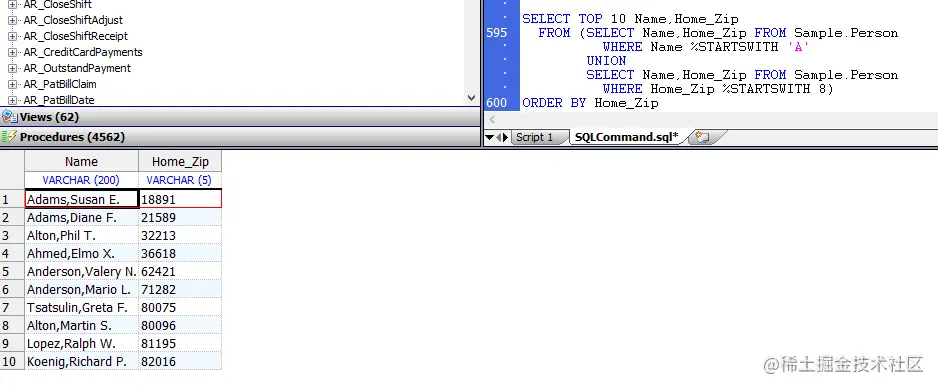Select the cell Alton,Phil T.
Image resolution: width=938 pixels, height=389 pixels.
point(82,235)
